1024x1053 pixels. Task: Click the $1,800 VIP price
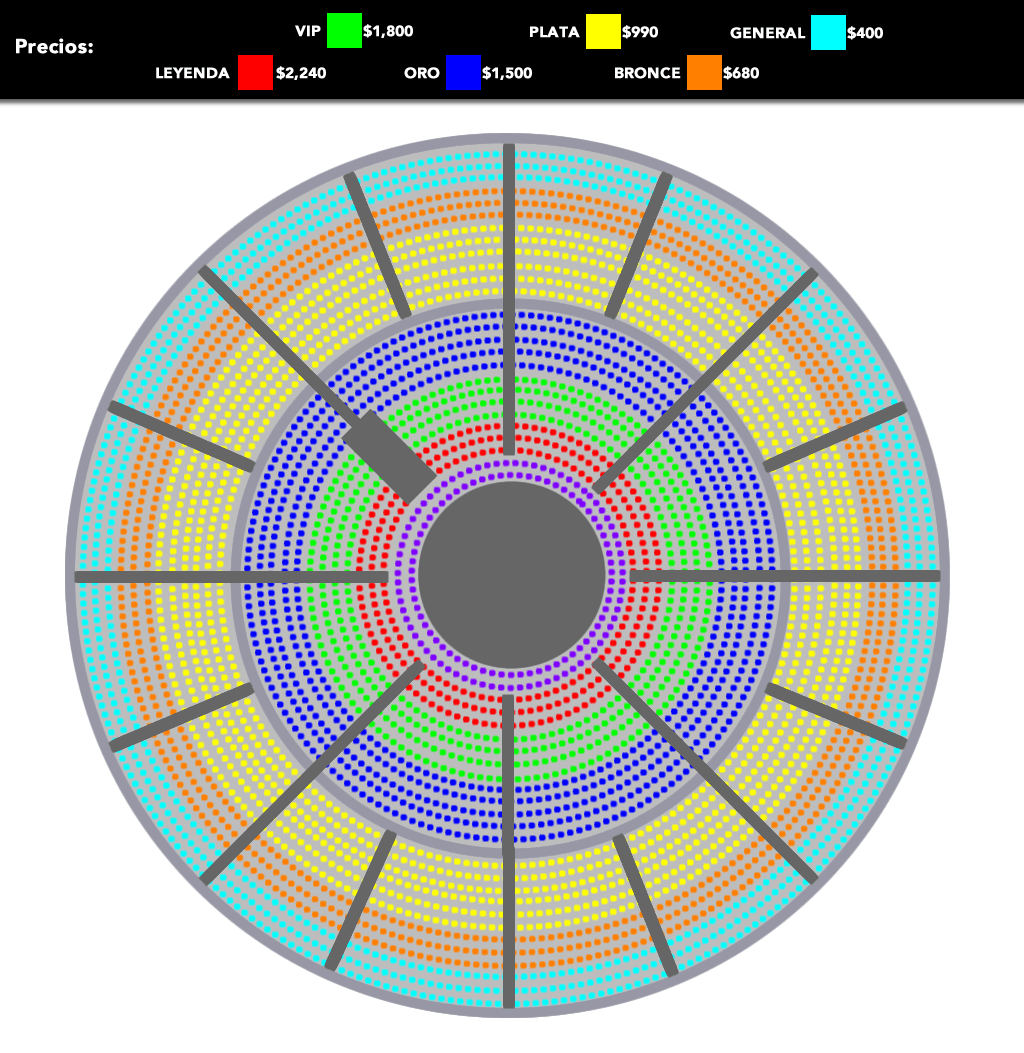(388, 32)
